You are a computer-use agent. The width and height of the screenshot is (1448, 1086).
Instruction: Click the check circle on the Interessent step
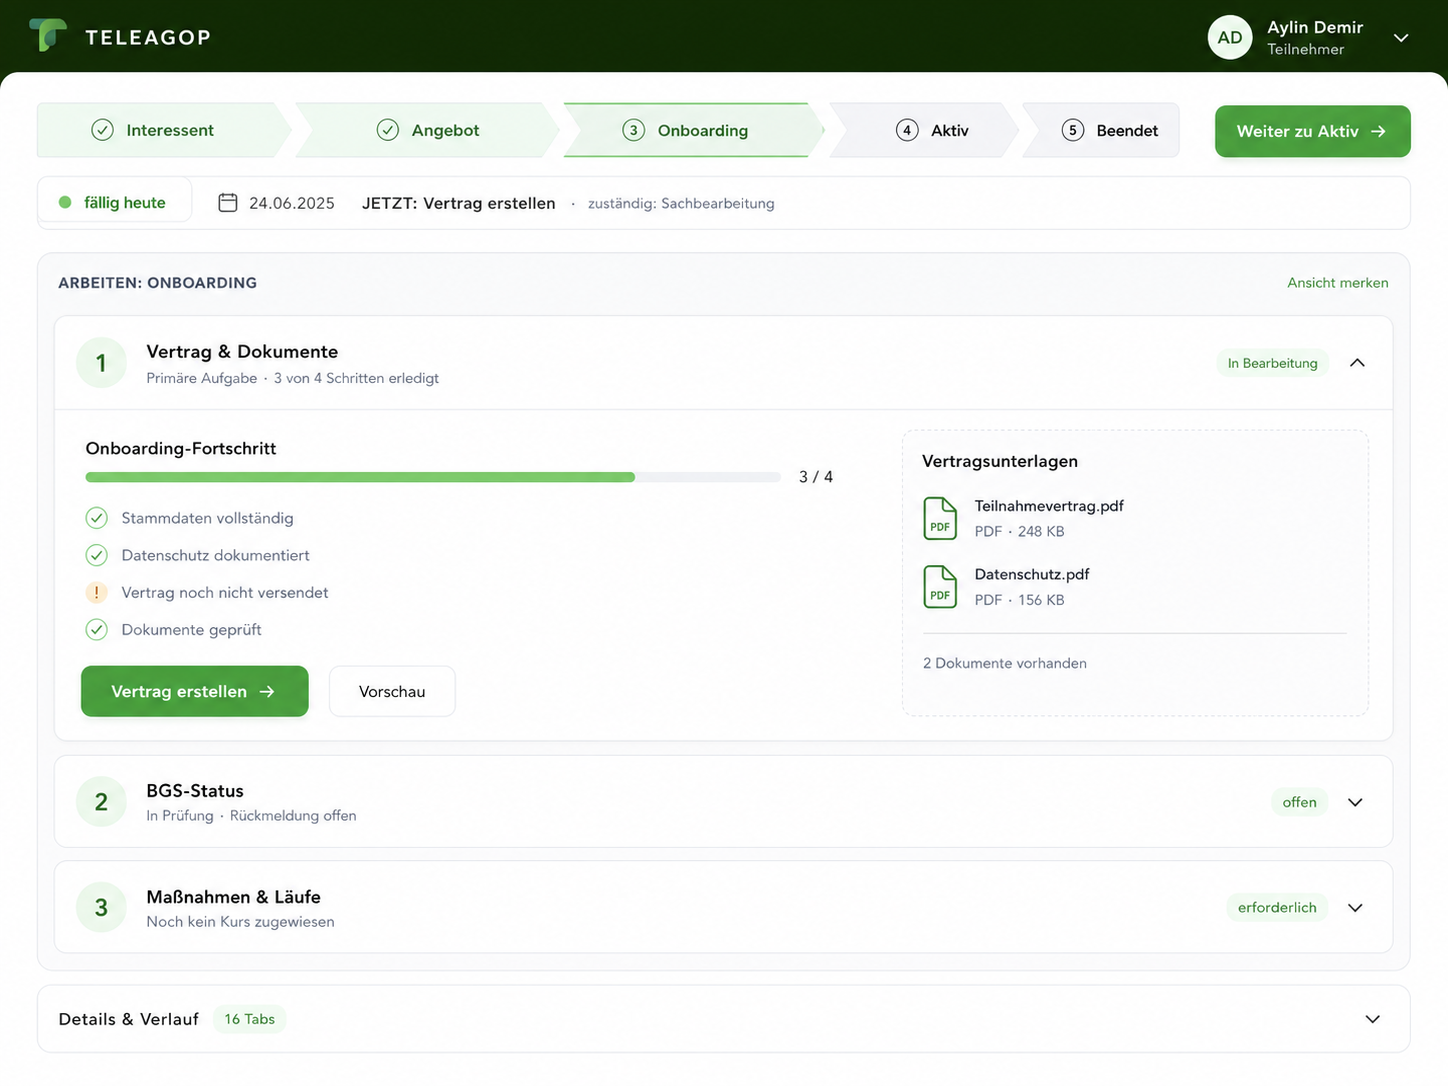click(102, 130)
